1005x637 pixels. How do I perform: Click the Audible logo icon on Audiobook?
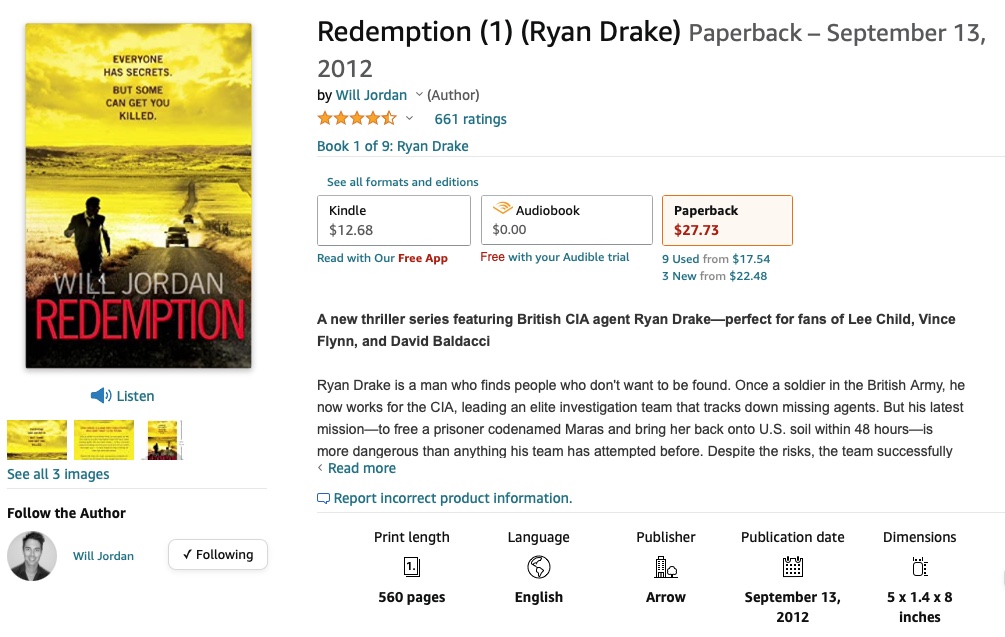(x=502, y=210)
